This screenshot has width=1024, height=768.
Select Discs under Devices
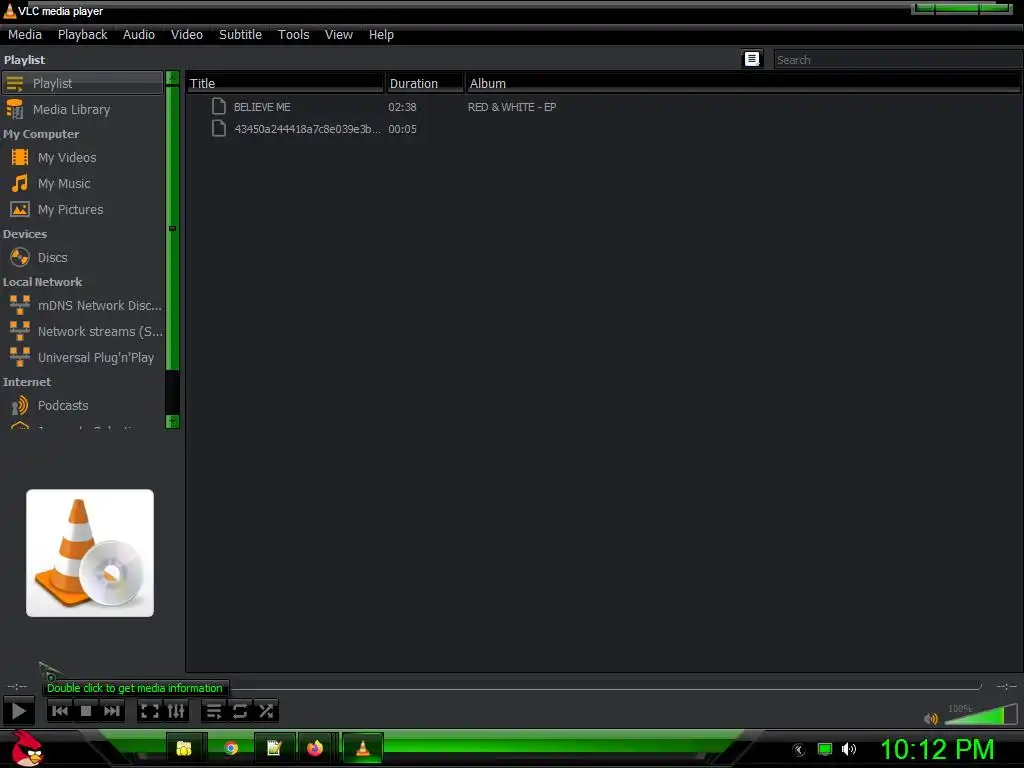[82, 257]
